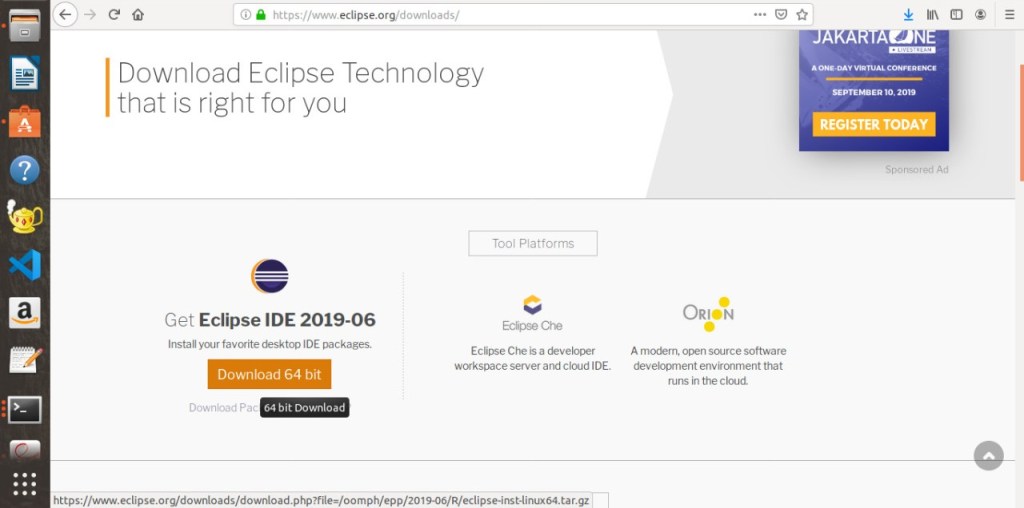Open the Orion logo link

(708, 313)
